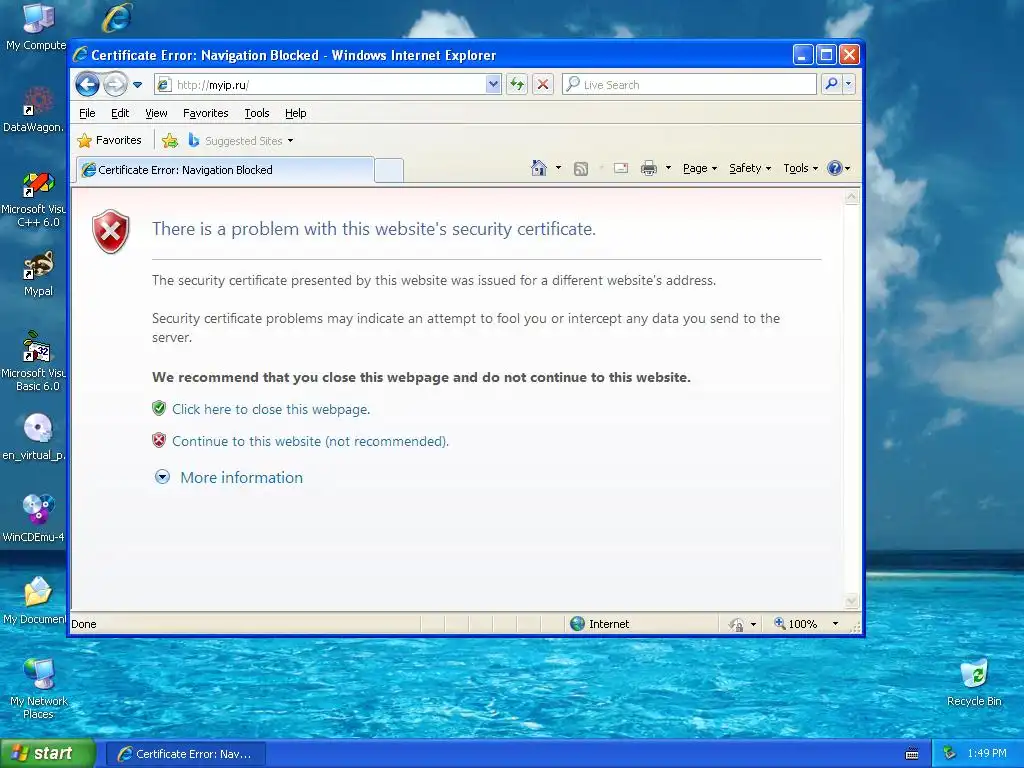Add to Favorites Bar star icon
The height and width of the screenshot is (768, 1024).
coord(170,140)
